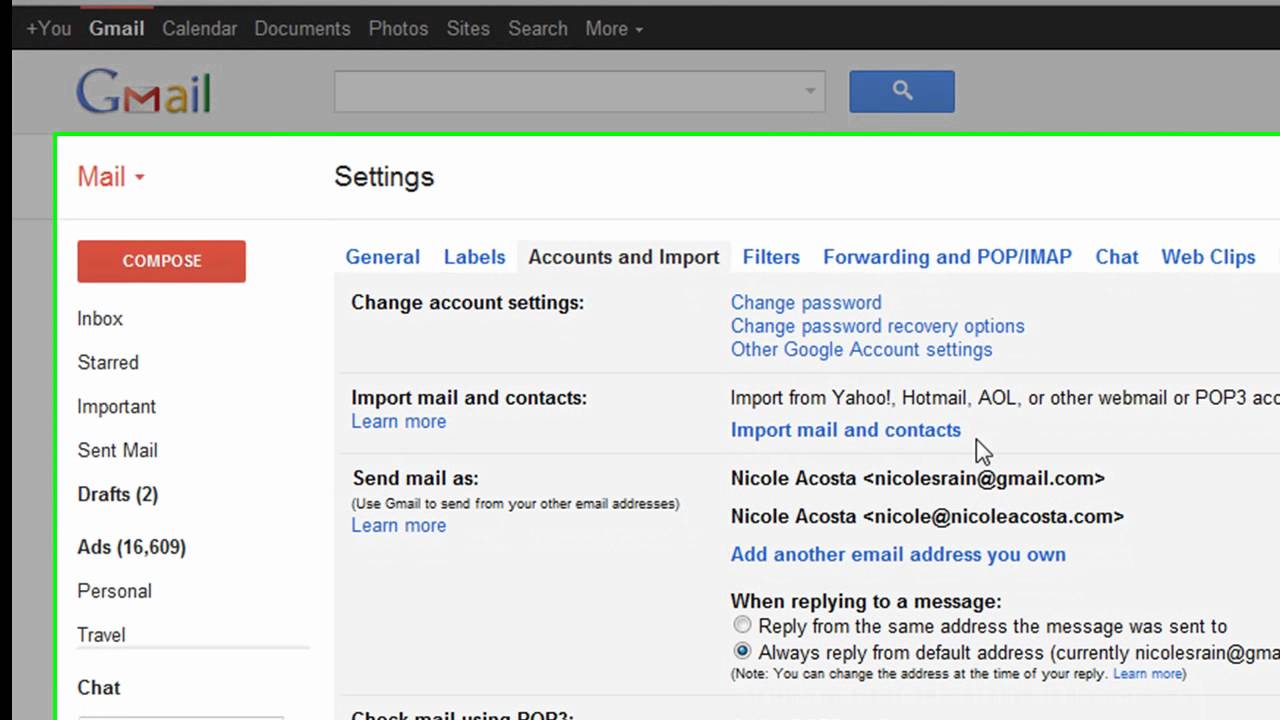Image resolution: width=1280 pixels, height=720 pixels.
Task: Click the Gmail logo
Action: [143, 92]
